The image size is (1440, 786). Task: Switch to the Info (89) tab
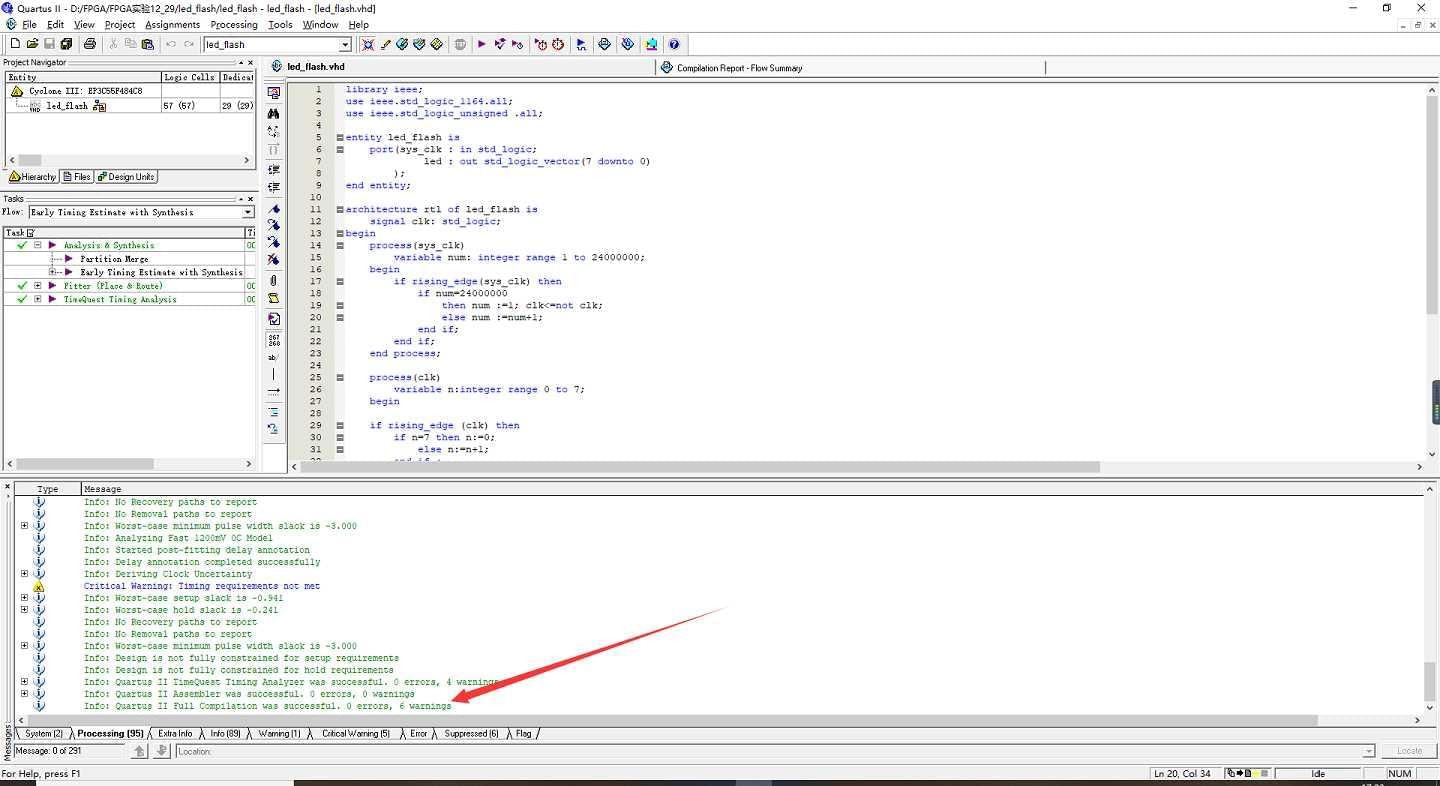pyautogui.click(x=224, y=734)
